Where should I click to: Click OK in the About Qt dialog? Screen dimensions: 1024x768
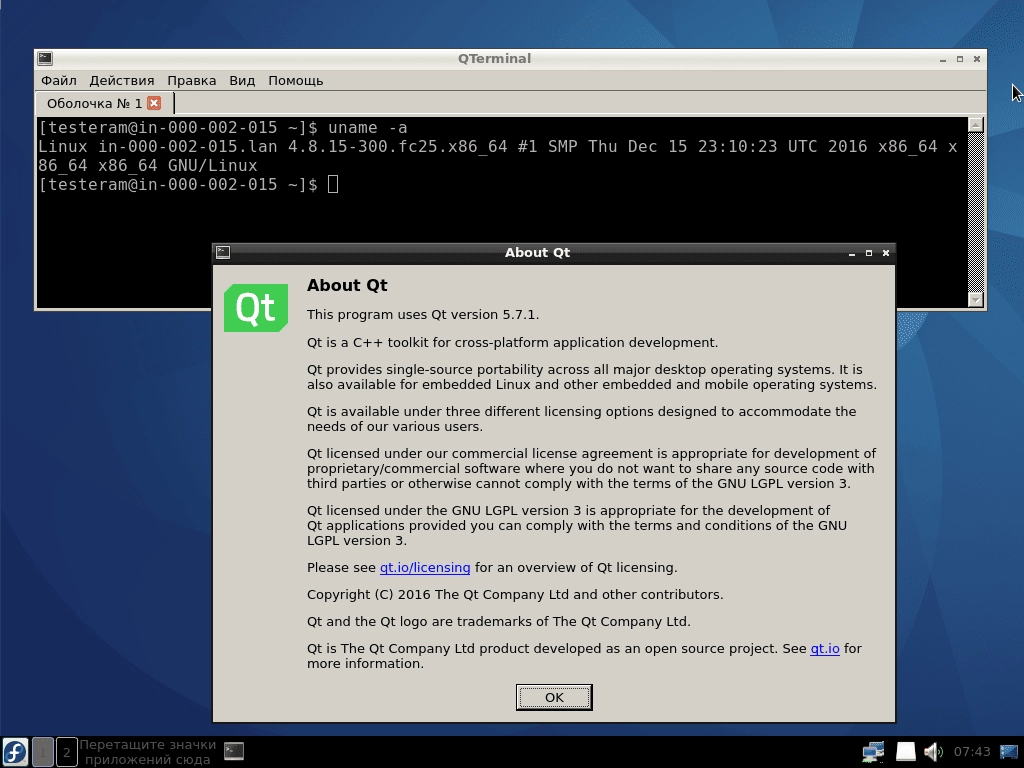coord(554,697)
